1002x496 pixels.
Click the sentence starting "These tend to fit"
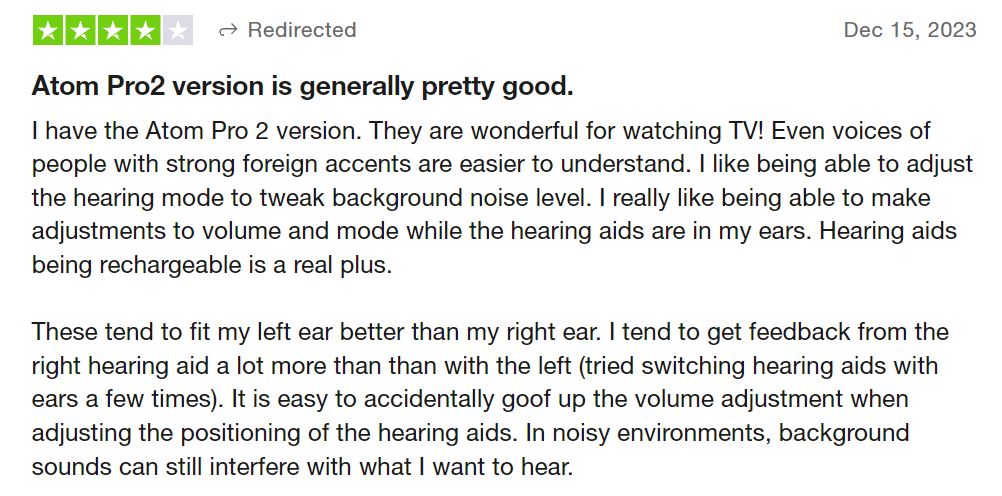coord(300,332)
